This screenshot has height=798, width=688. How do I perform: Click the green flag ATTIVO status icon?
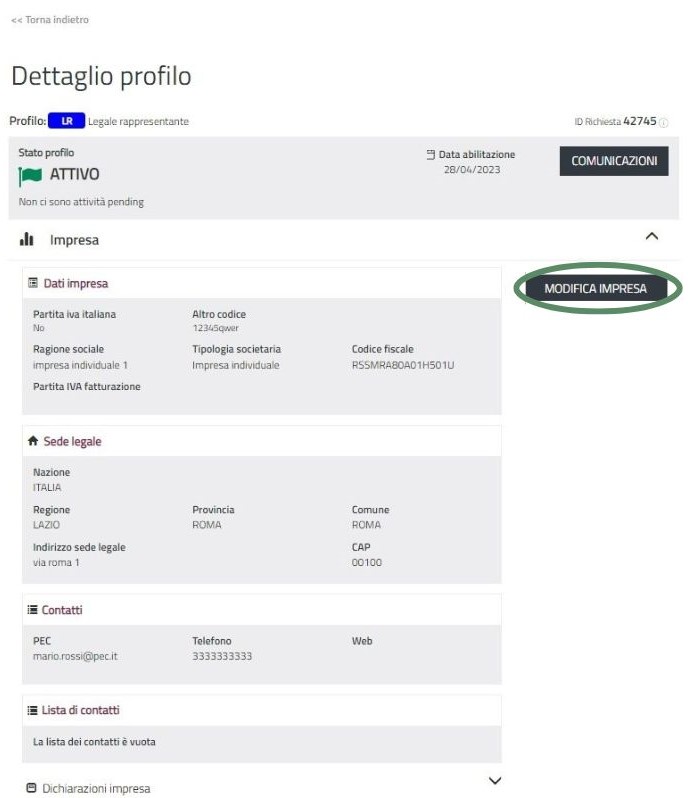[x=30, y=175]
